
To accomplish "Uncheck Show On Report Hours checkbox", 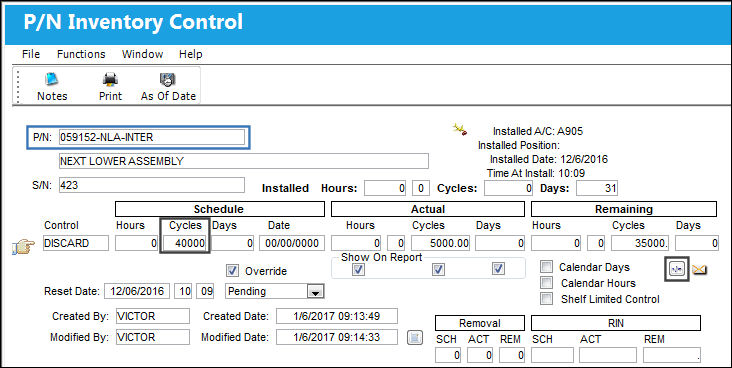I will coord(359,269).
